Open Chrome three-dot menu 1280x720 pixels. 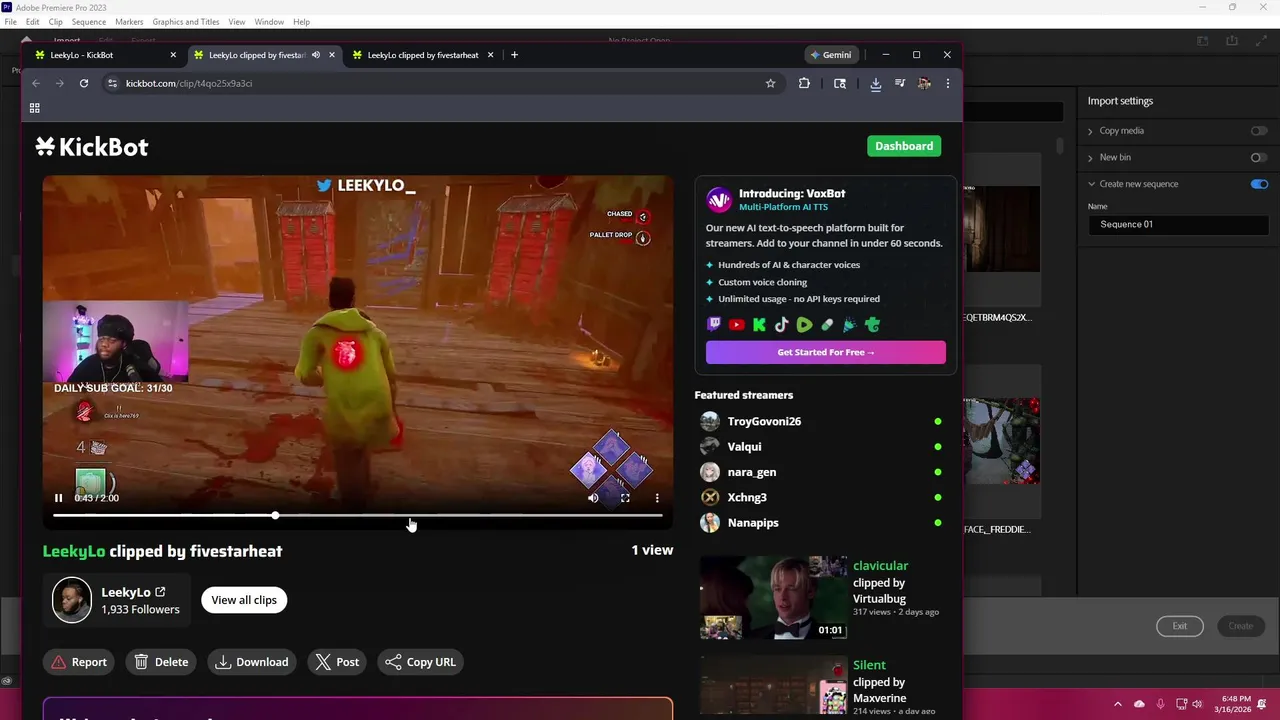click(947, 83)
